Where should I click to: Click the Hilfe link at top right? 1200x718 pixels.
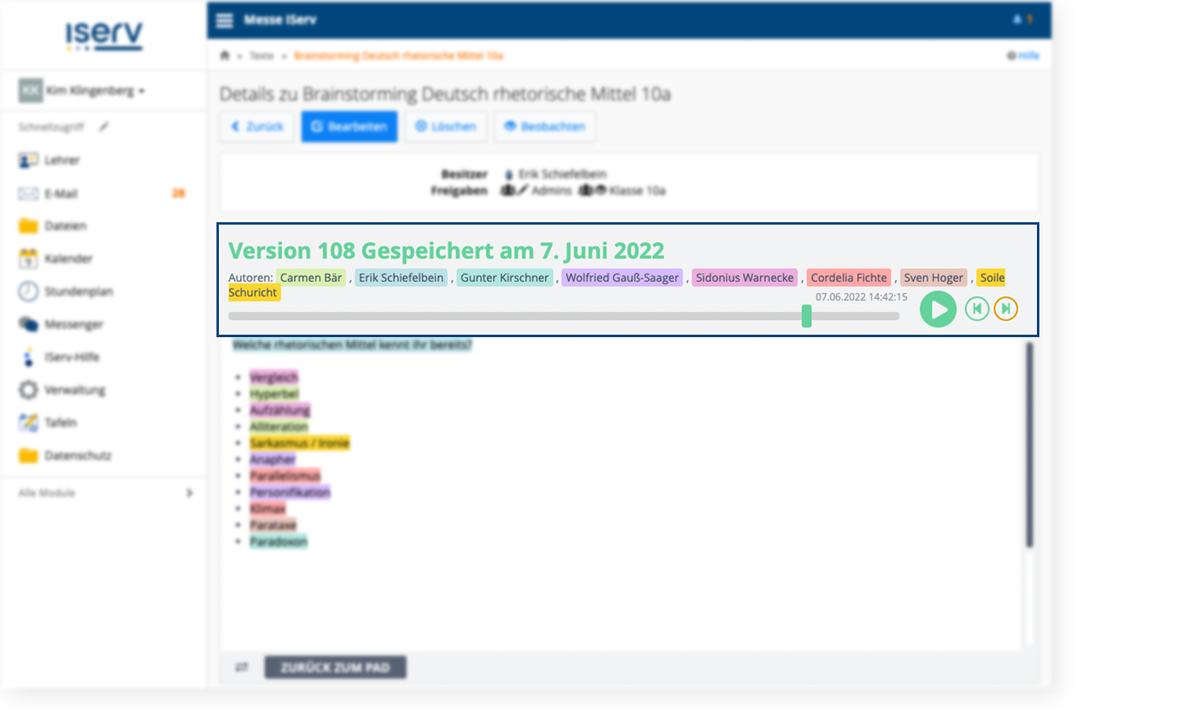point(1023,56)
